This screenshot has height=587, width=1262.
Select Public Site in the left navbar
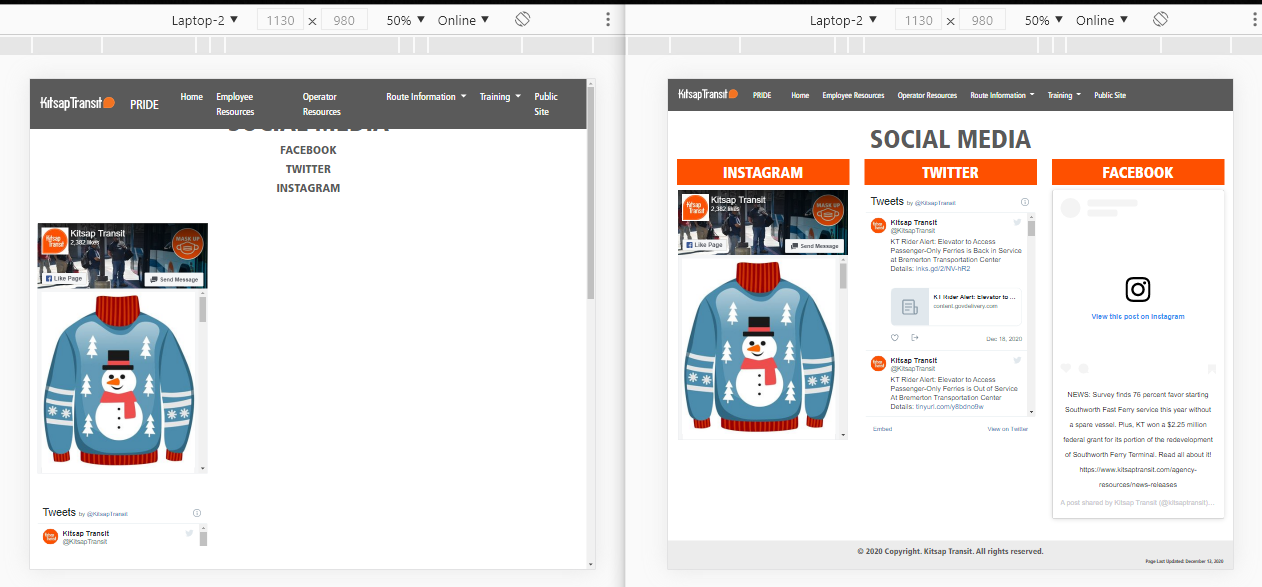(x=545, y=104)
